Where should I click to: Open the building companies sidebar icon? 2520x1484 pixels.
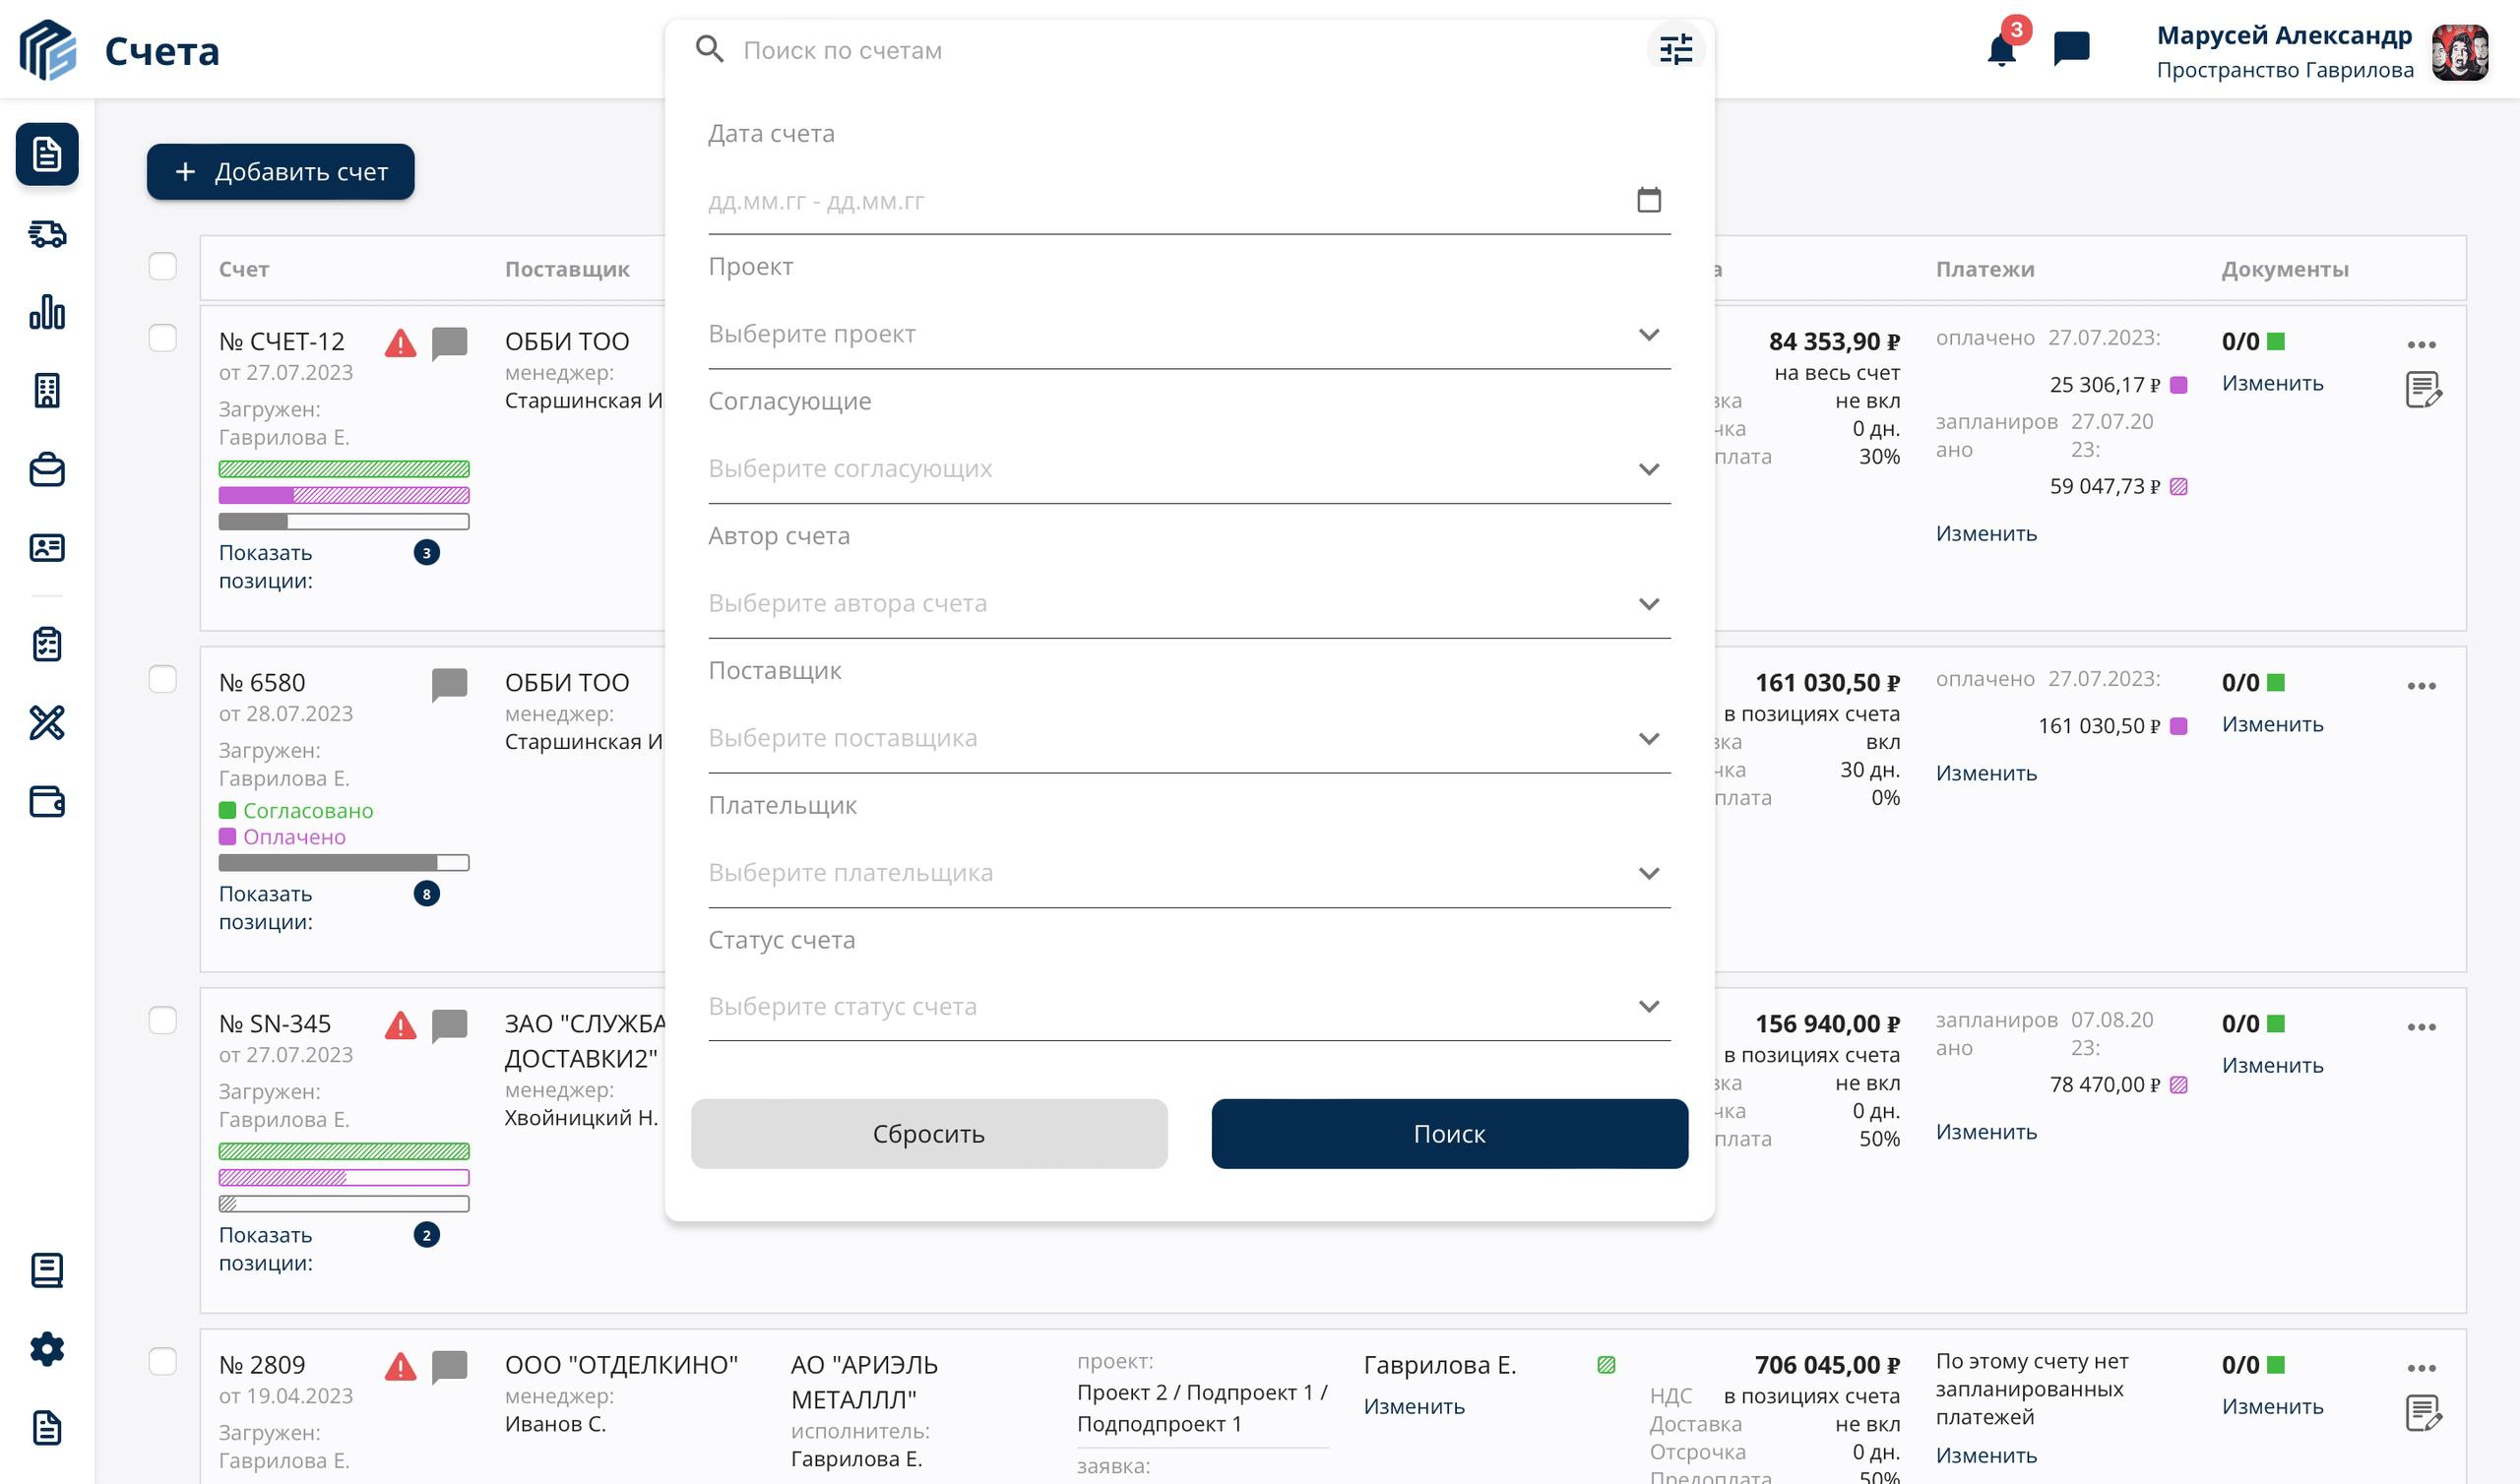[47, 390]
